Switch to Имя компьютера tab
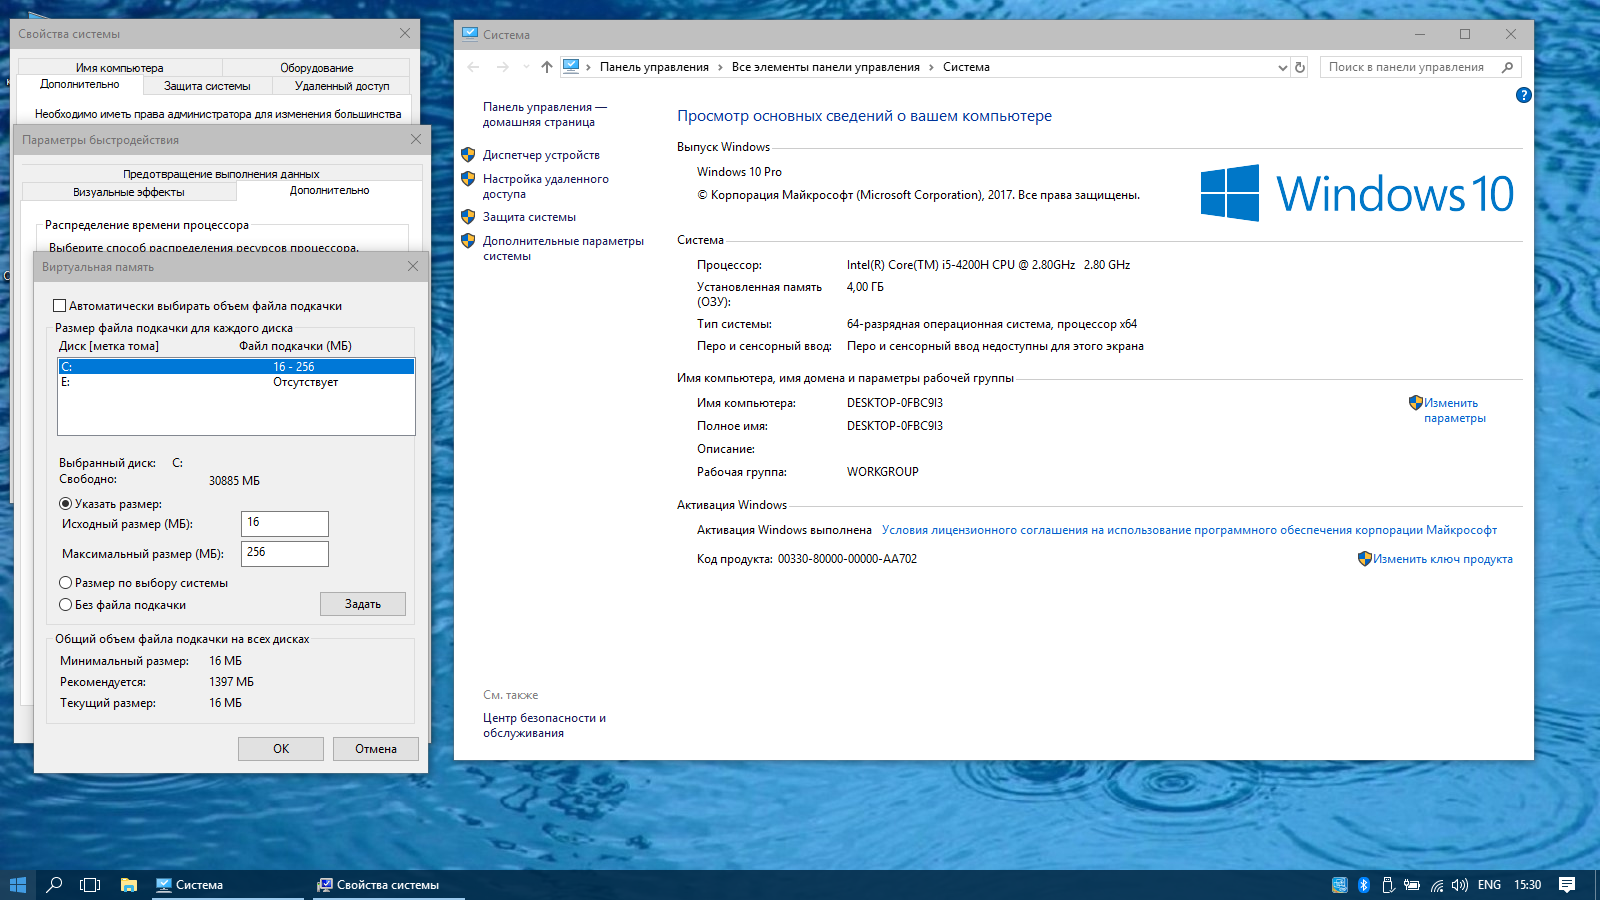The height and width of the screenshot is (900, 1600). (x=120, y=68)
